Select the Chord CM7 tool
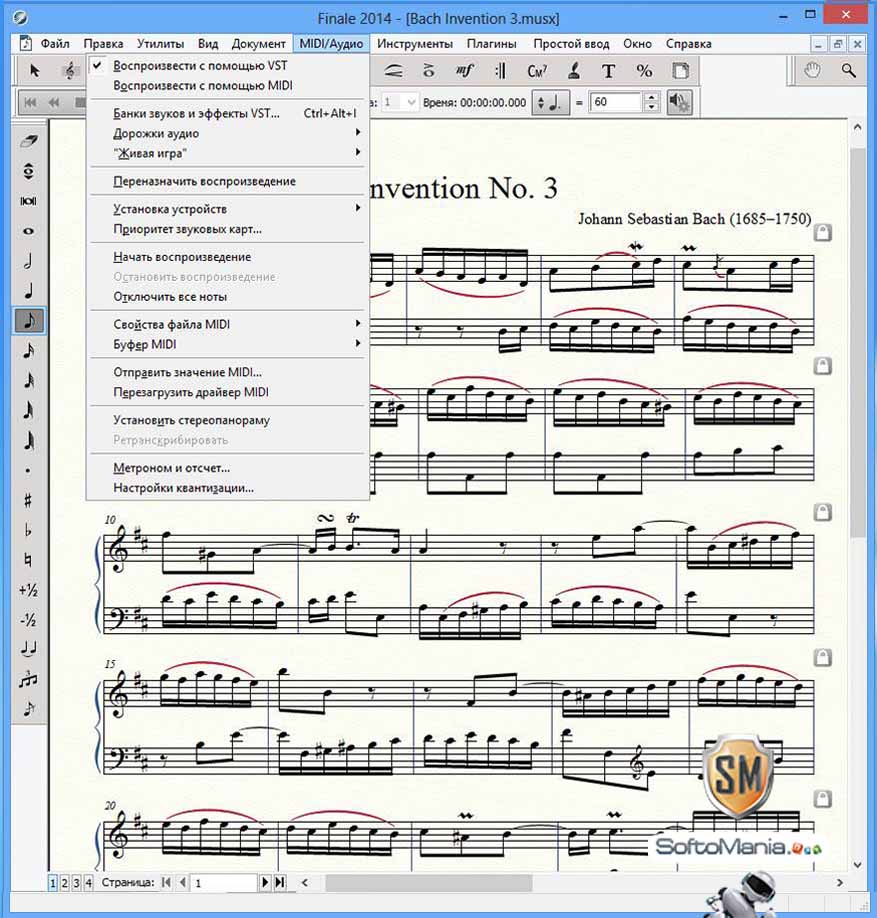The width and height of the screenshot is (877, 918). 537,71
